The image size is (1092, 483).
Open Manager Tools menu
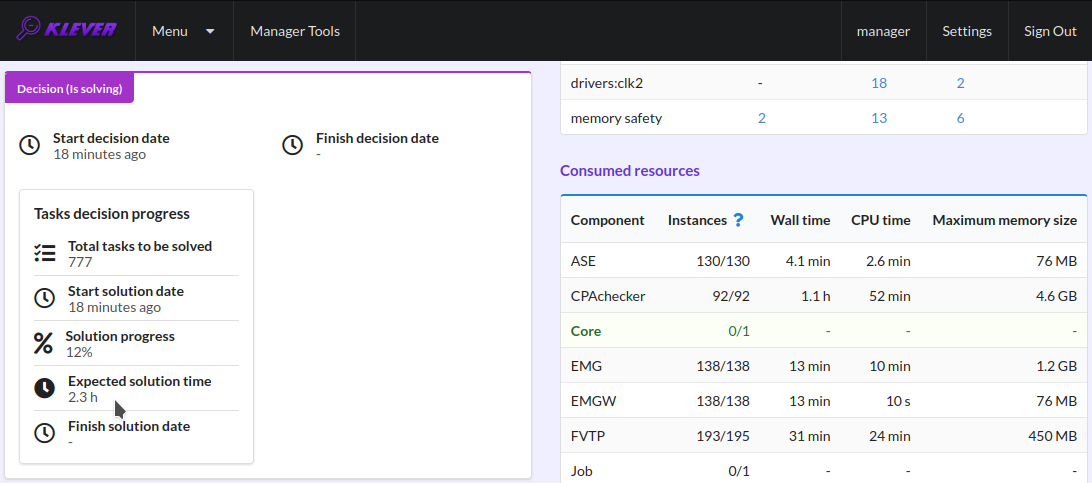tap(295, 31)
